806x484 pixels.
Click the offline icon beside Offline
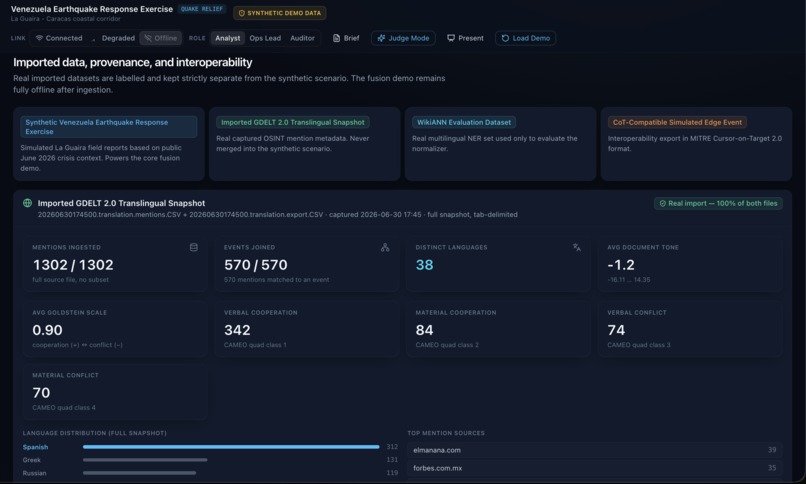tap(148, 38)
